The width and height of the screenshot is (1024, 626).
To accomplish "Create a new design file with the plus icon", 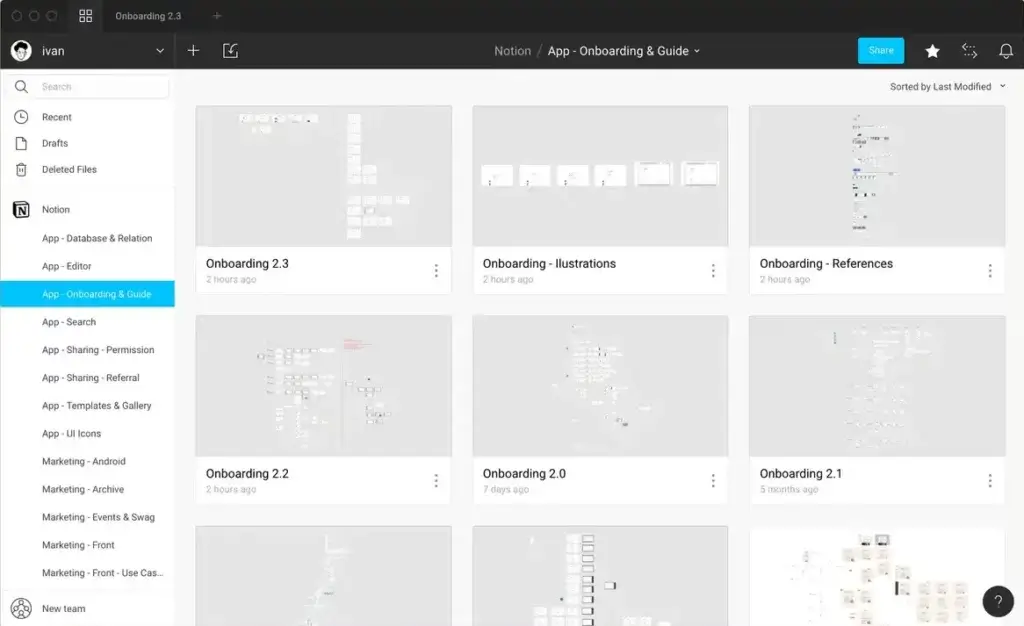I will tap(193, 49).
